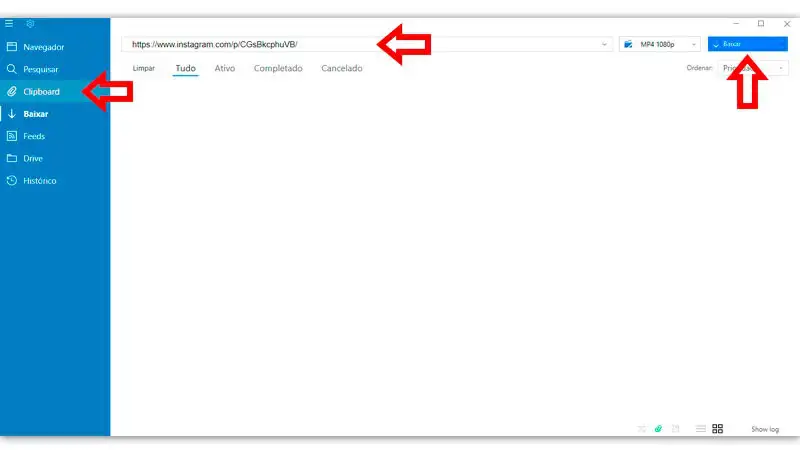
Task: Toggle the shuffle icon in bottom bar
Action: tap(641, 429)
